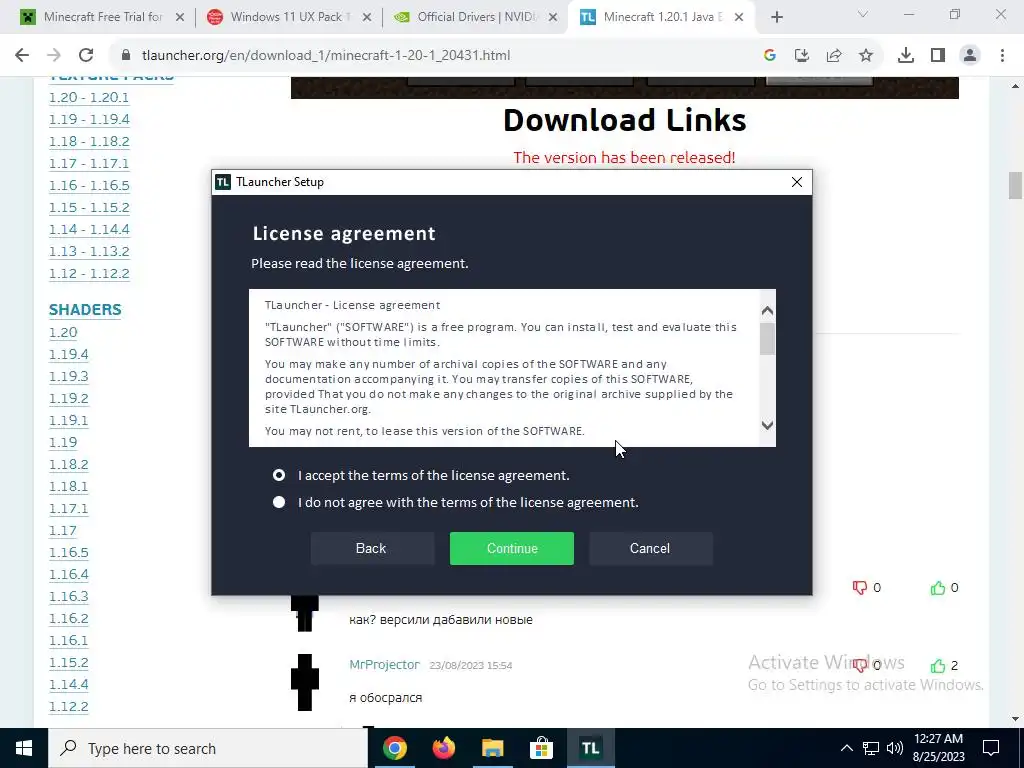Select 'I do not agree' radio option
This screenshot has width=1024, height=768.
(x=279, y=502)
